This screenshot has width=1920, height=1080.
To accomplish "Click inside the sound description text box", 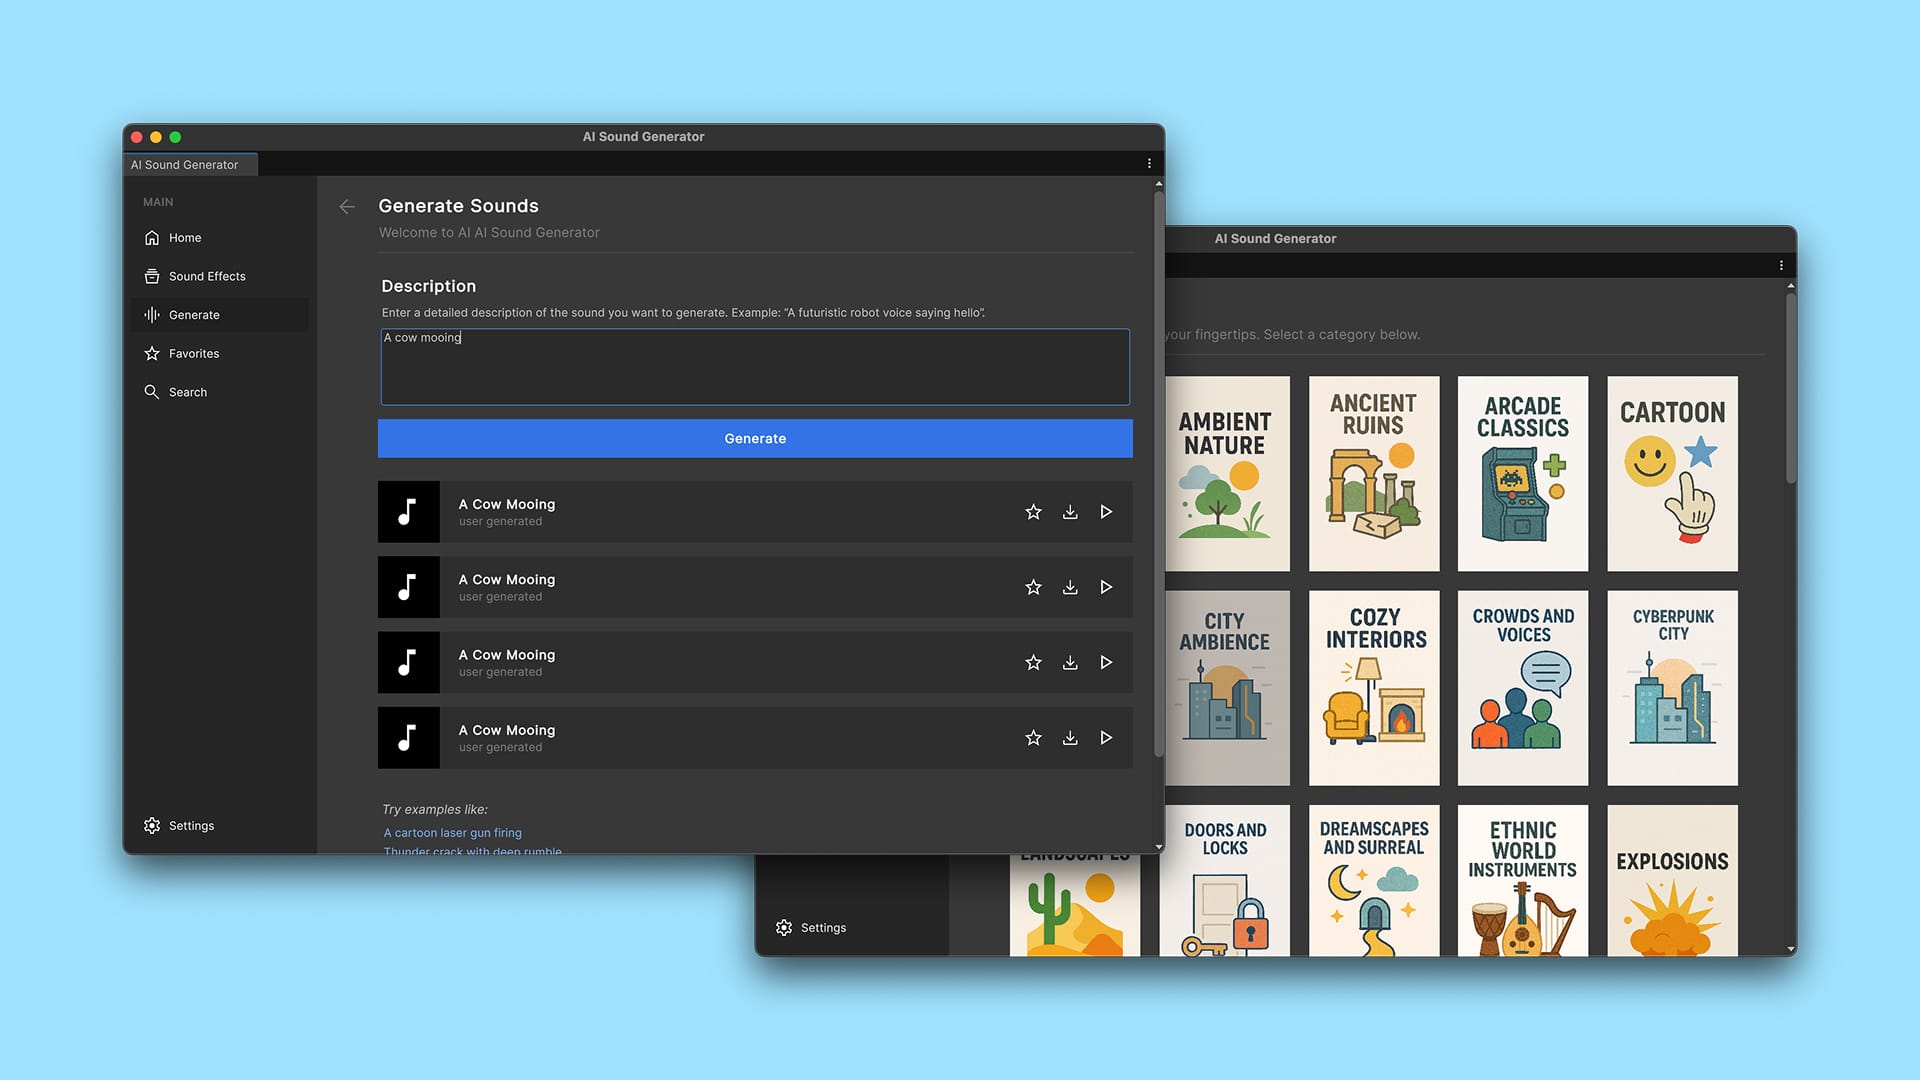I will tap(755, 368).
